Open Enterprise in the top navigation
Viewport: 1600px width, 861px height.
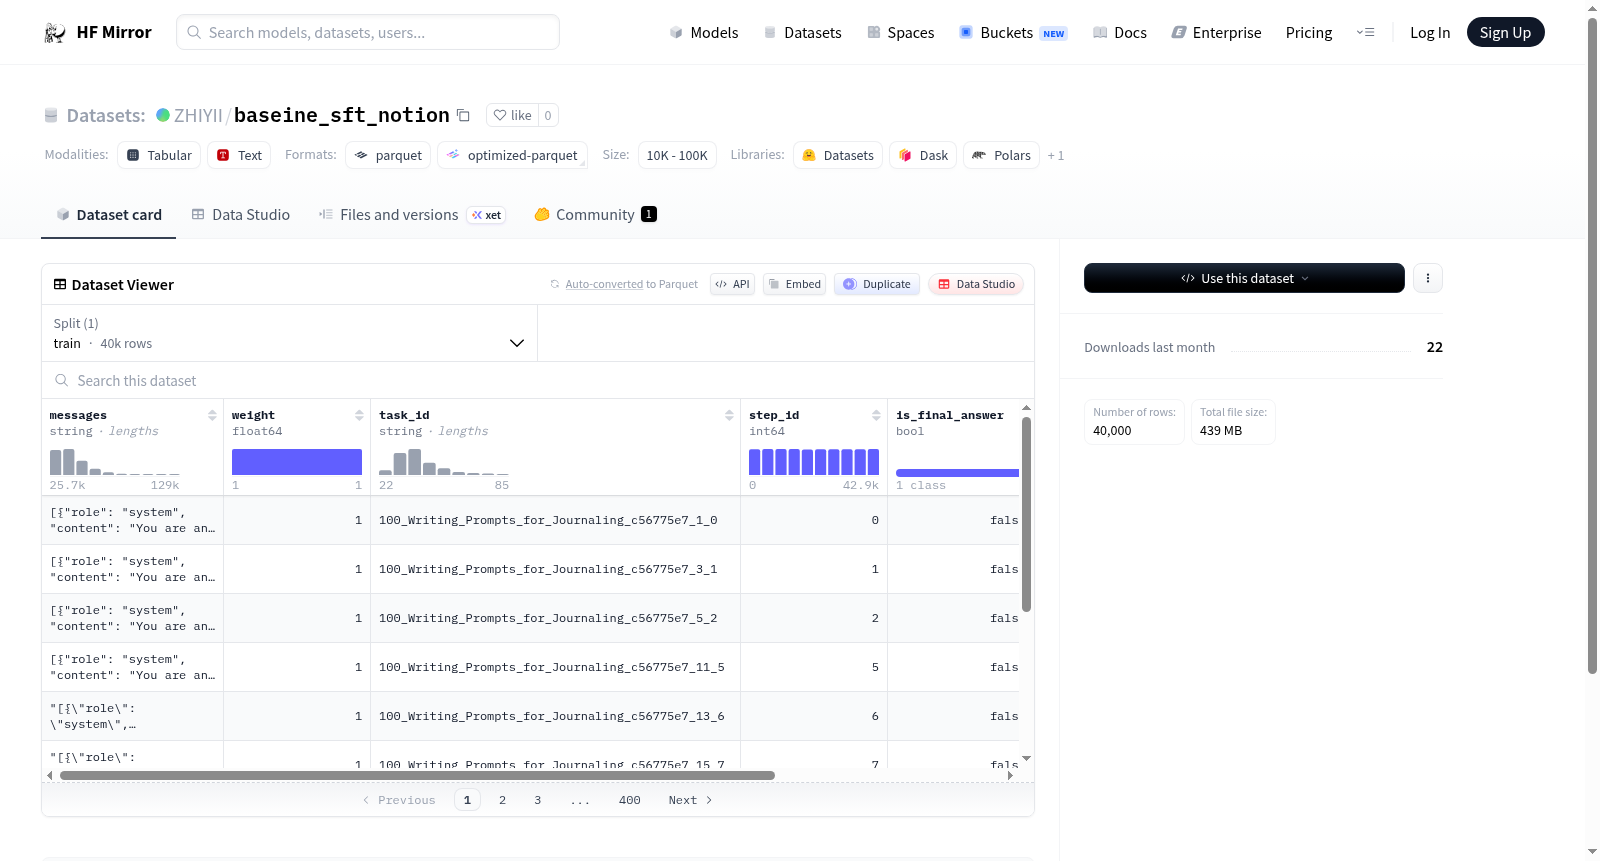tap(1216, 33)
